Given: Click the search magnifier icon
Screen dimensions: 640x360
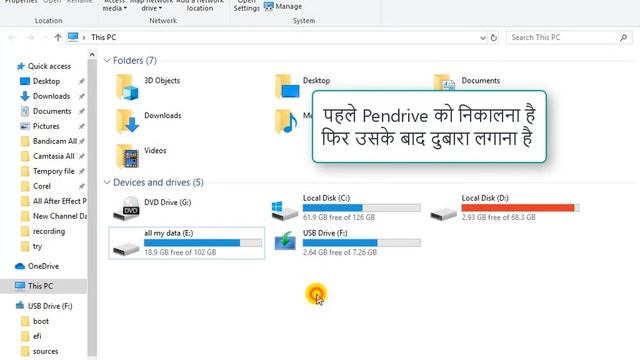Looking at the screenshot, I should pyautogui.click(x=623, y=38).
